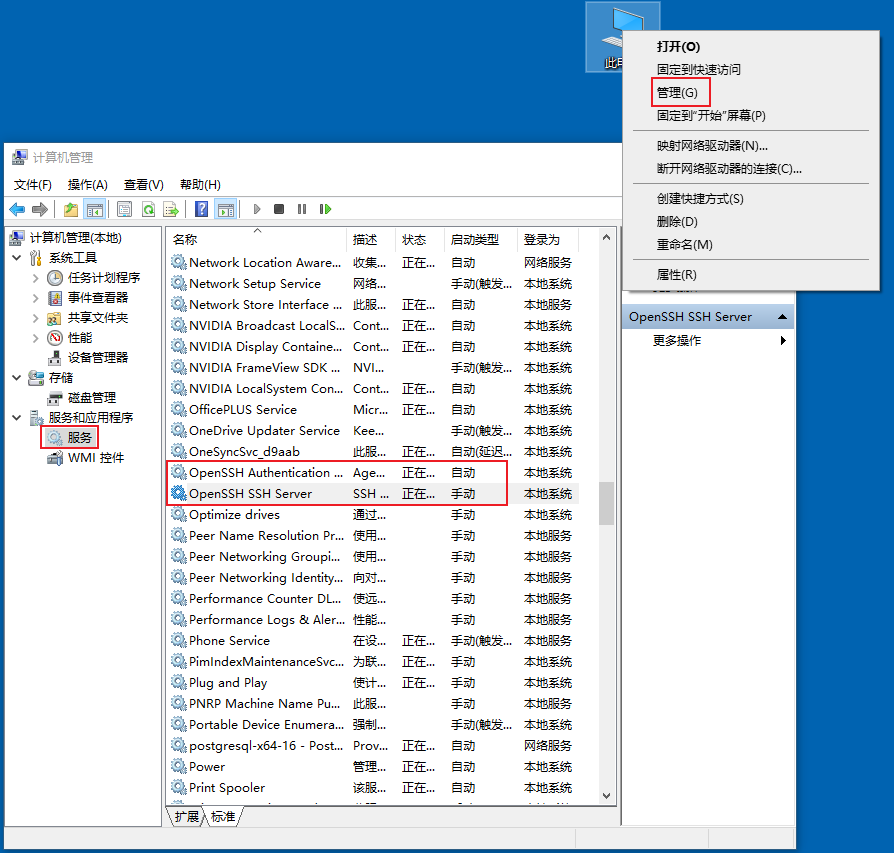The height and width of the screenshot is (853, 894).
Task: Select 任务计划程序 in the tree
Action: pyautogui.click(x=104, y=278)
